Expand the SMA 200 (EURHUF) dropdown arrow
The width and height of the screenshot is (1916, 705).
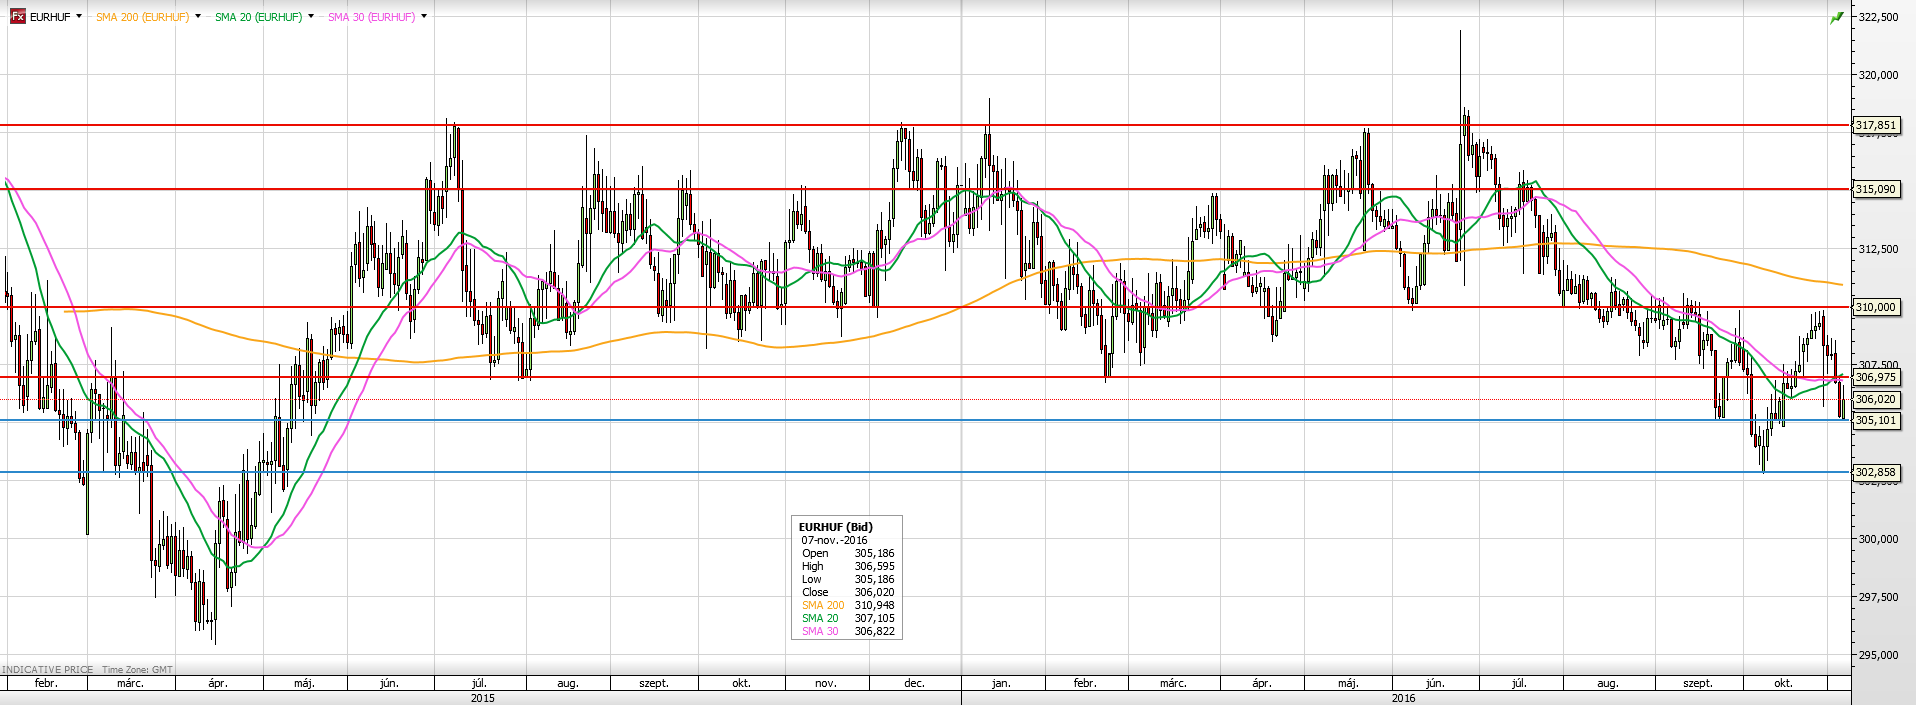[x=198, y=16]
